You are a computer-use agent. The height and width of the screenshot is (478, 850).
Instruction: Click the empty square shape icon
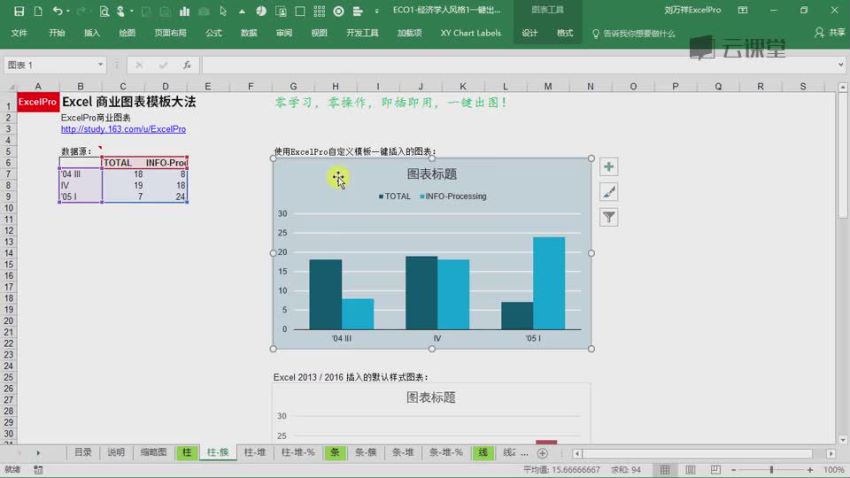300,11
